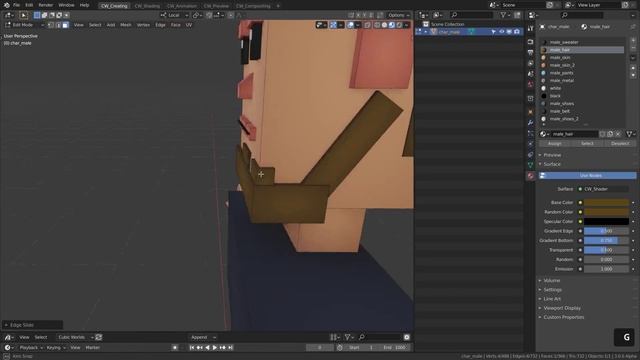
Task: Switch to CW_Creating workspace tab
Action: tap(114, 6)
